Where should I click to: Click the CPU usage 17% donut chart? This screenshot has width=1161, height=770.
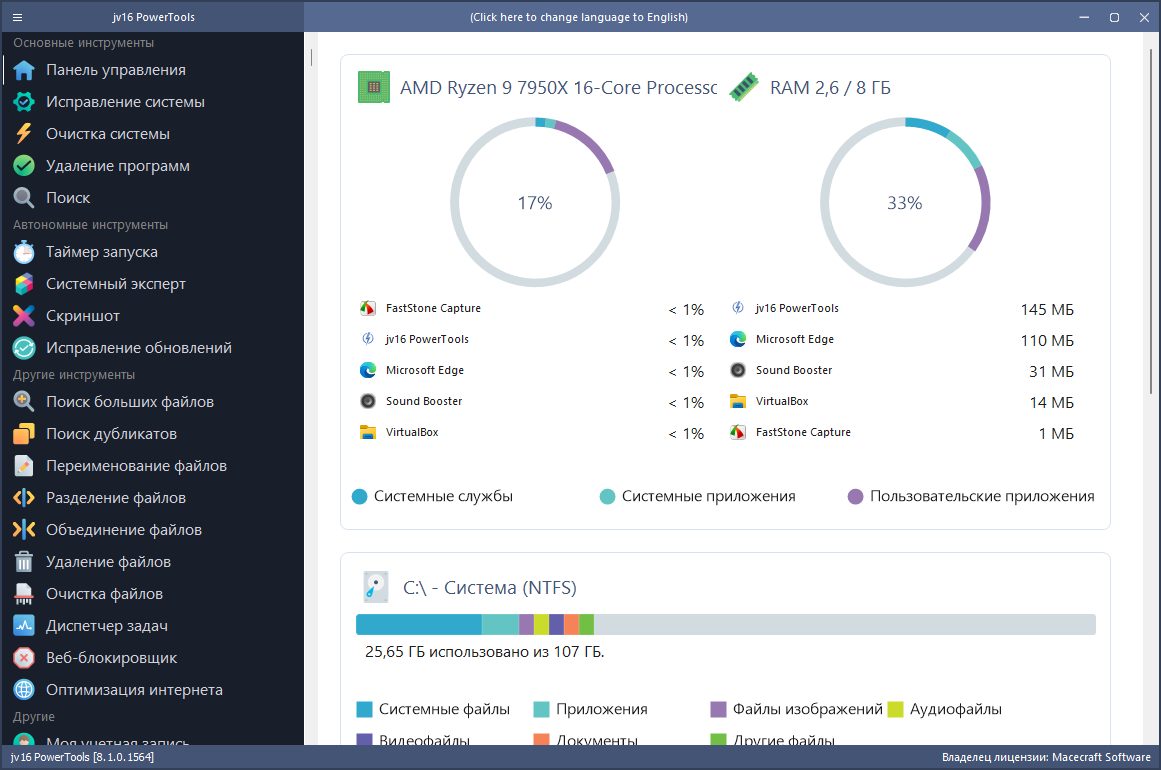[535, 203]
